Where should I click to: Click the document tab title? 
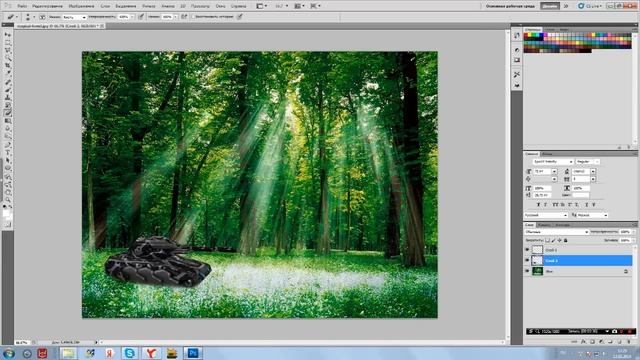pos(57,26)
